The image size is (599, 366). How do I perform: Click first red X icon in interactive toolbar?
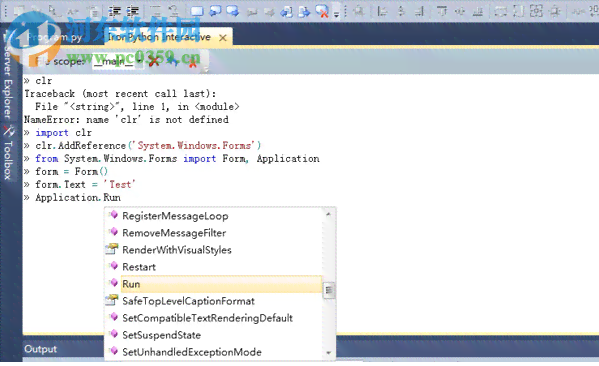pyautogui.click(x=154, y=61)
